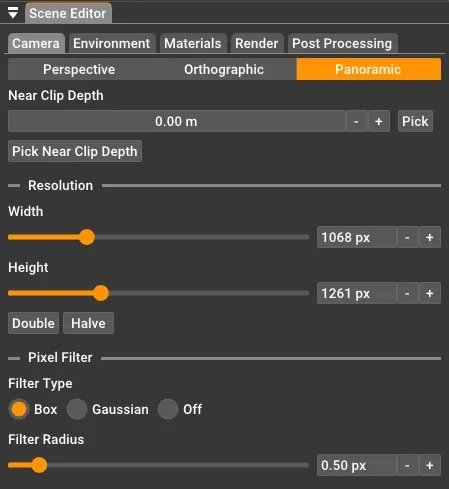Adjust the Height slider handle

[101, 293]
